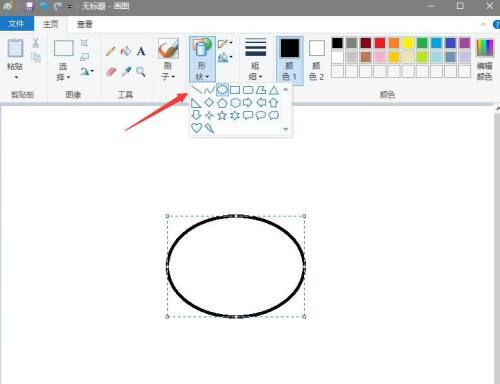Pick the Heart shape

point(197,128)
